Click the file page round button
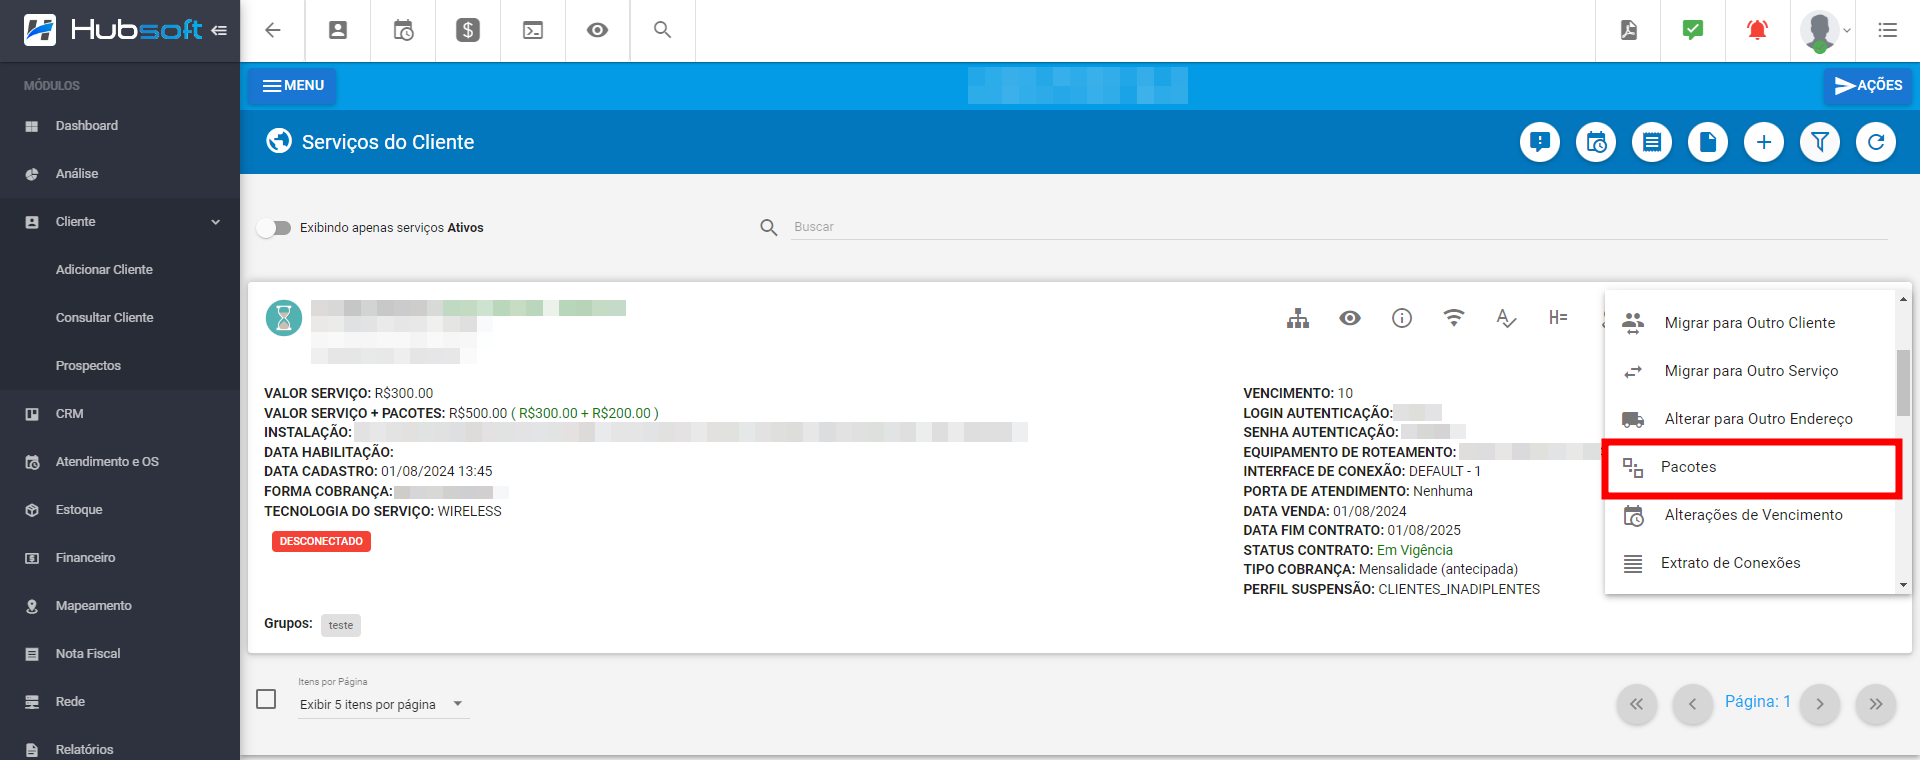The height and width of the screenshot is (760, 1920). click(1708, 142)
